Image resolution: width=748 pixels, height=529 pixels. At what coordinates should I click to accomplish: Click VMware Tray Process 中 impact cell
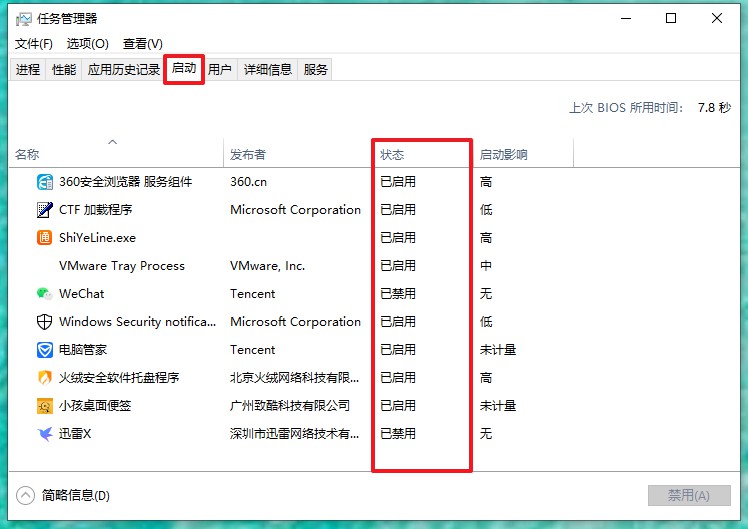point(486,266)
